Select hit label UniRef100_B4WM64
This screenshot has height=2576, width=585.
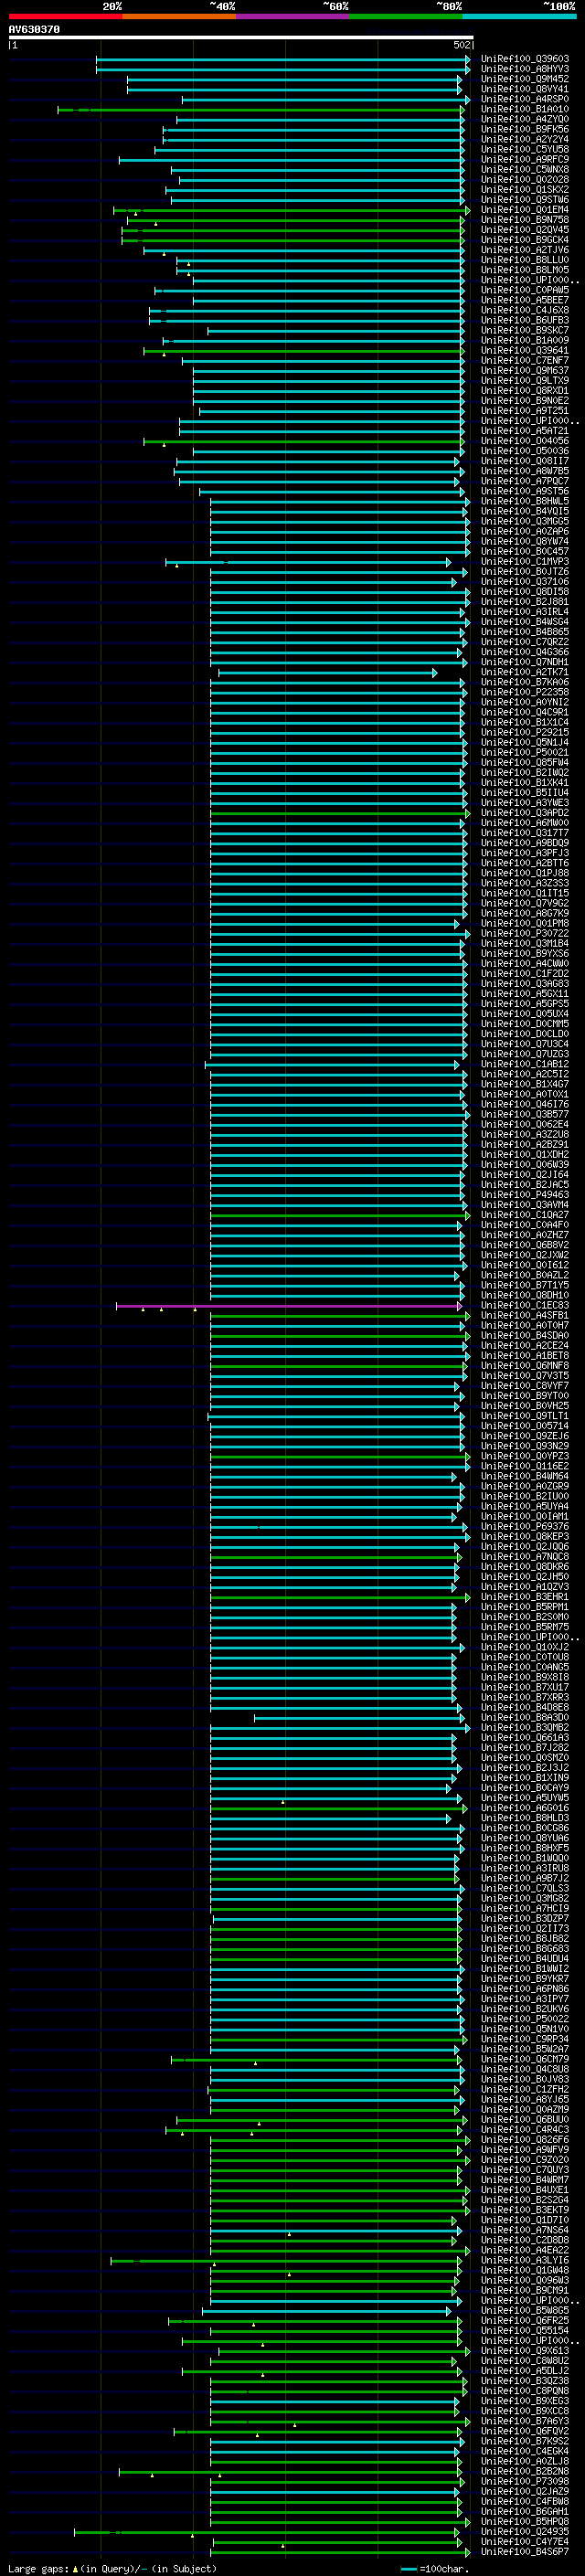(x=525, y=1476)
